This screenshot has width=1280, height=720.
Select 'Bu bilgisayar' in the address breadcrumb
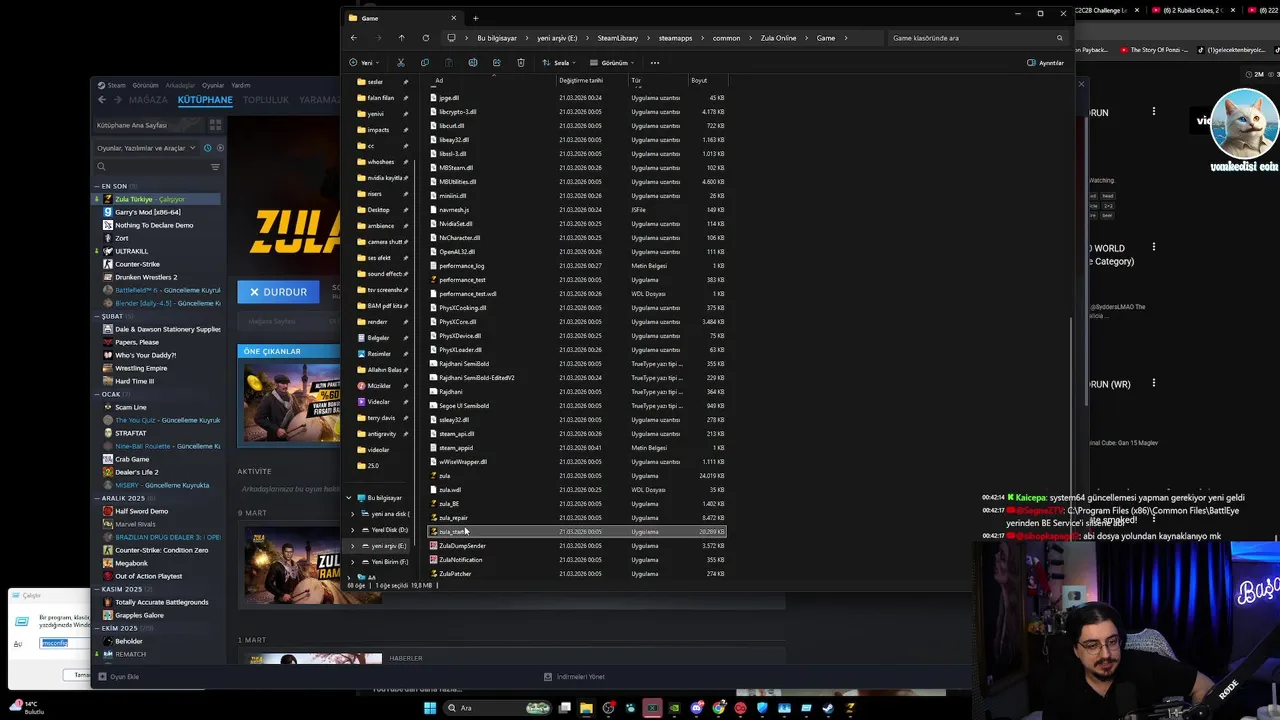coord(497,38)
